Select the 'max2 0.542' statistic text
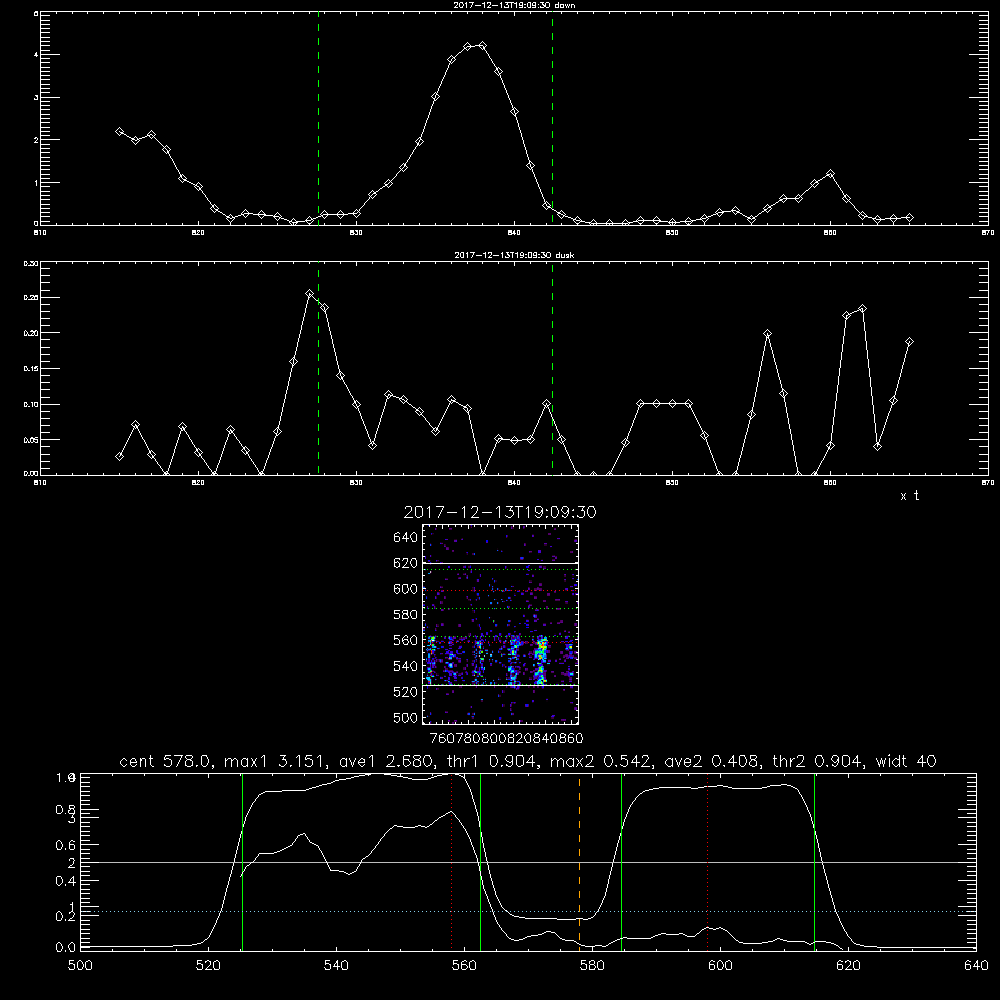 pyautogui.click(x=603, y=761)
